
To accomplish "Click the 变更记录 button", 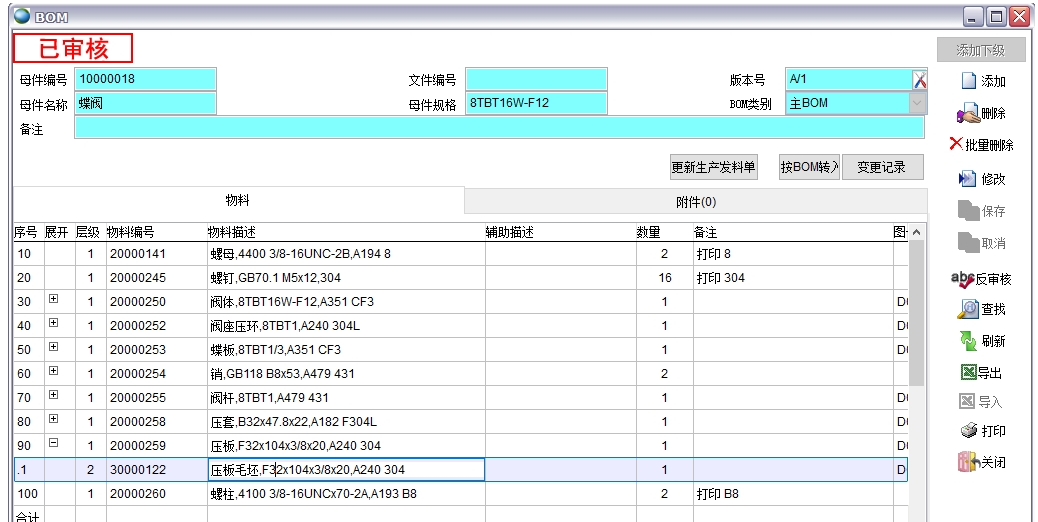I will click(882, 167).
